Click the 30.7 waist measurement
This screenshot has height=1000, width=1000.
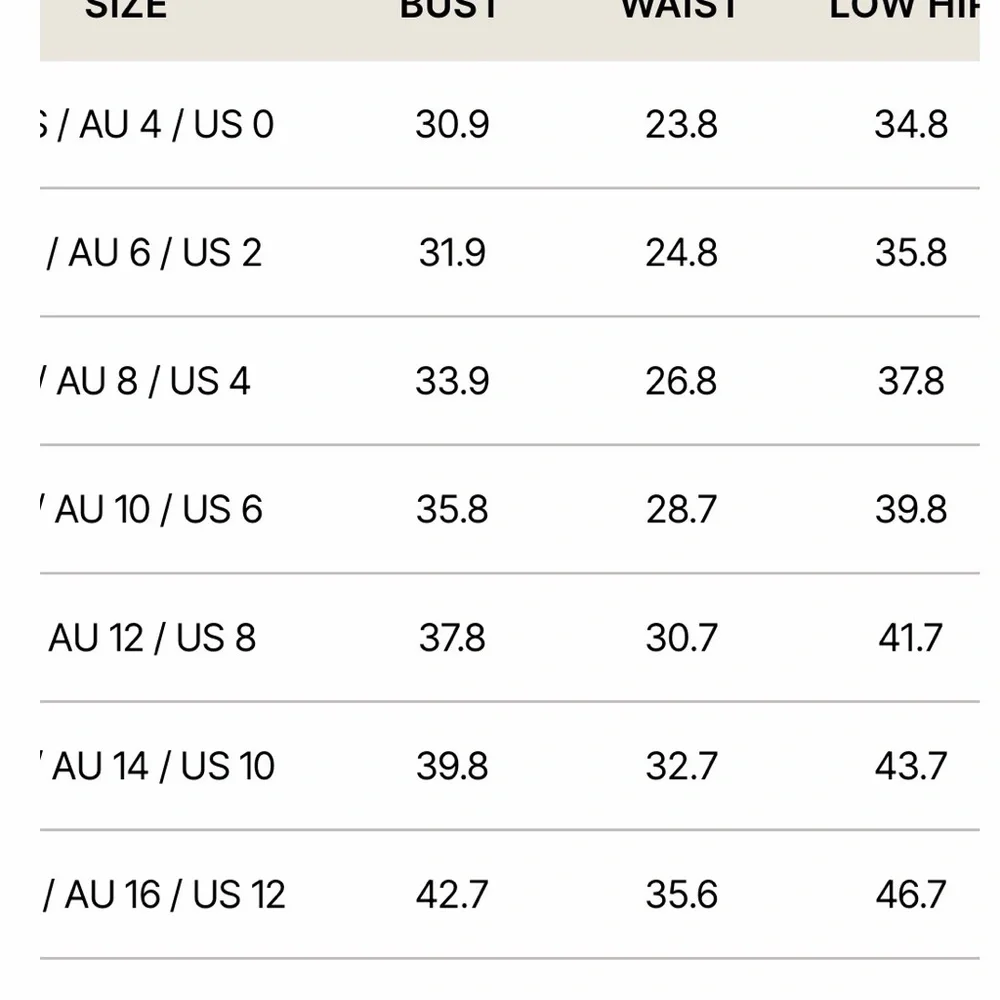point(681,638)
